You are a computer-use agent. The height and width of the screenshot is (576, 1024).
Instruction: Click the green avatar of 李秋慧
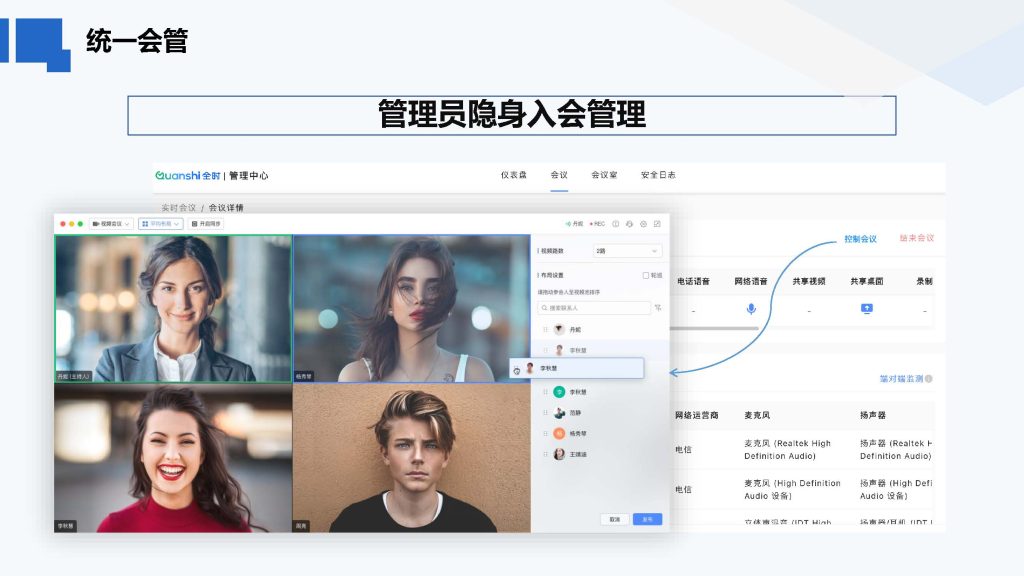559,392
